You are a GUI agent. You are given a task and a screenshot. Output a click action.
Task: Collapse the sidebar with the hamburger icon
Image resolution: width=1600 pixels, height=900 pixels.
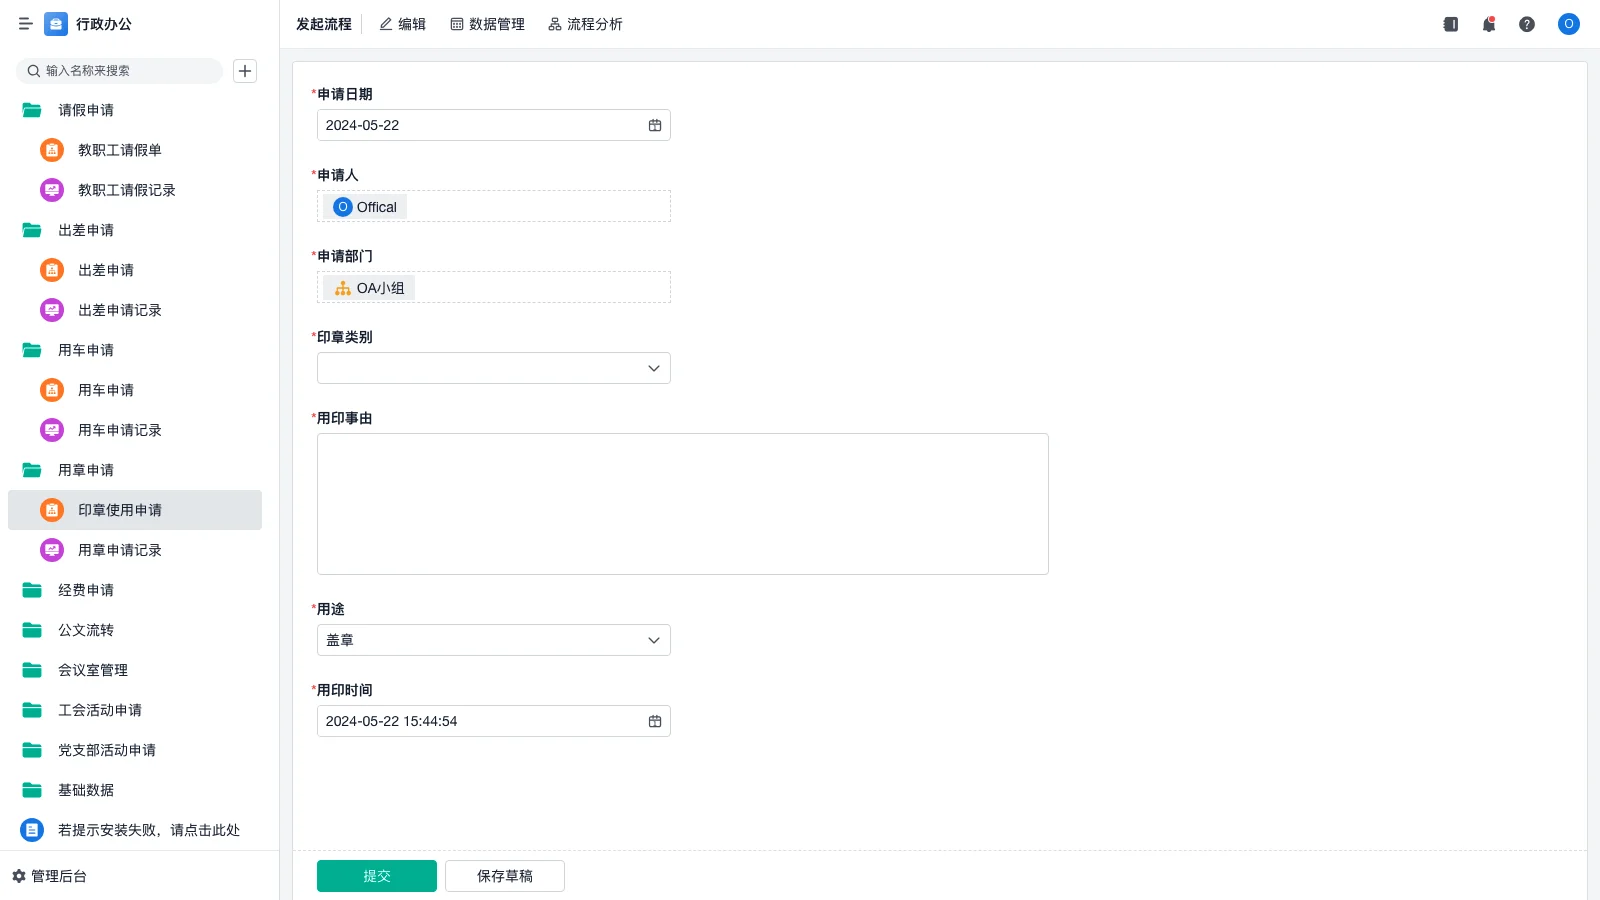point(26,24)
